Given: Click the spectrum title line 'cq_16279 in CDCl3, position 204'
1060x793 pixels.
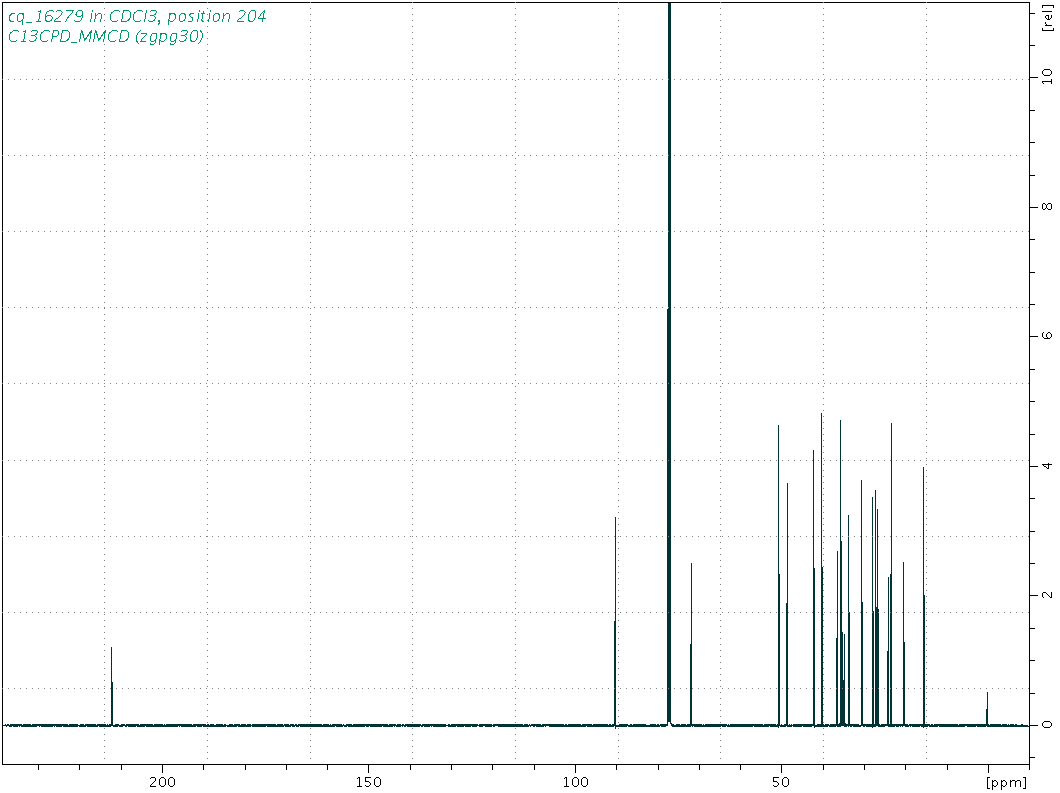Looking at the screenshot, I should tap(137, 16).
